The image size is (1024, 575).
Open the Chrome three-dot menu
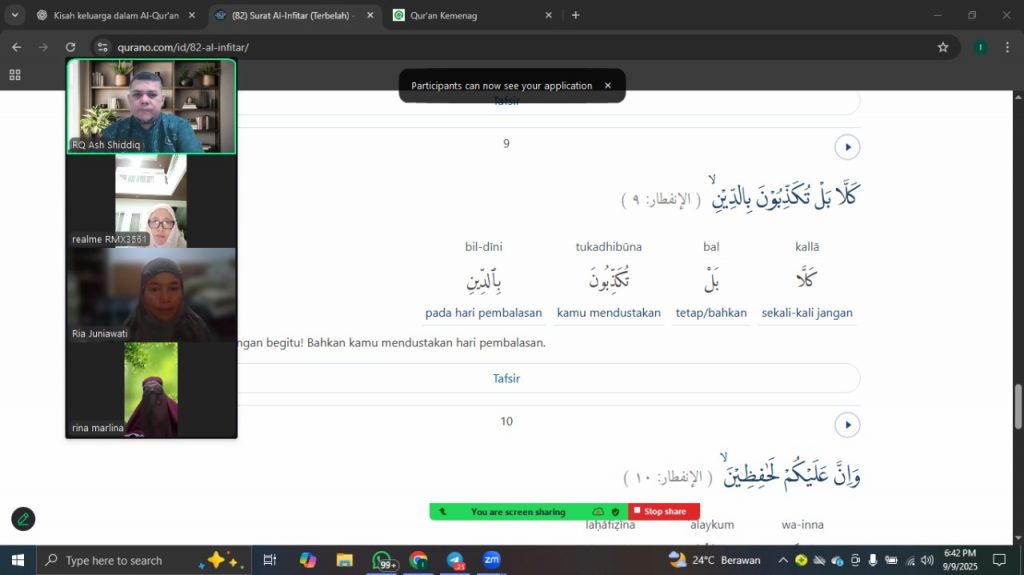tap(1007, 47)
